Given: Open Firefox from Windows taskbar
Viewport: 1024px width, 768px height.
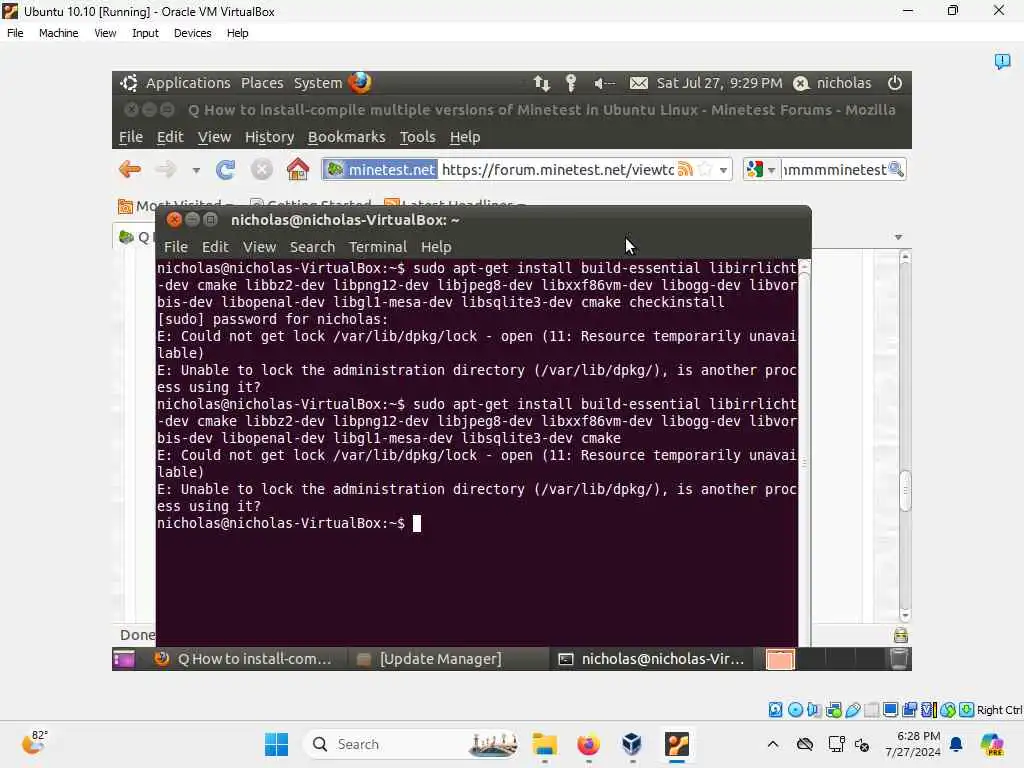Looking at the screenshot, I should point(588,744).
